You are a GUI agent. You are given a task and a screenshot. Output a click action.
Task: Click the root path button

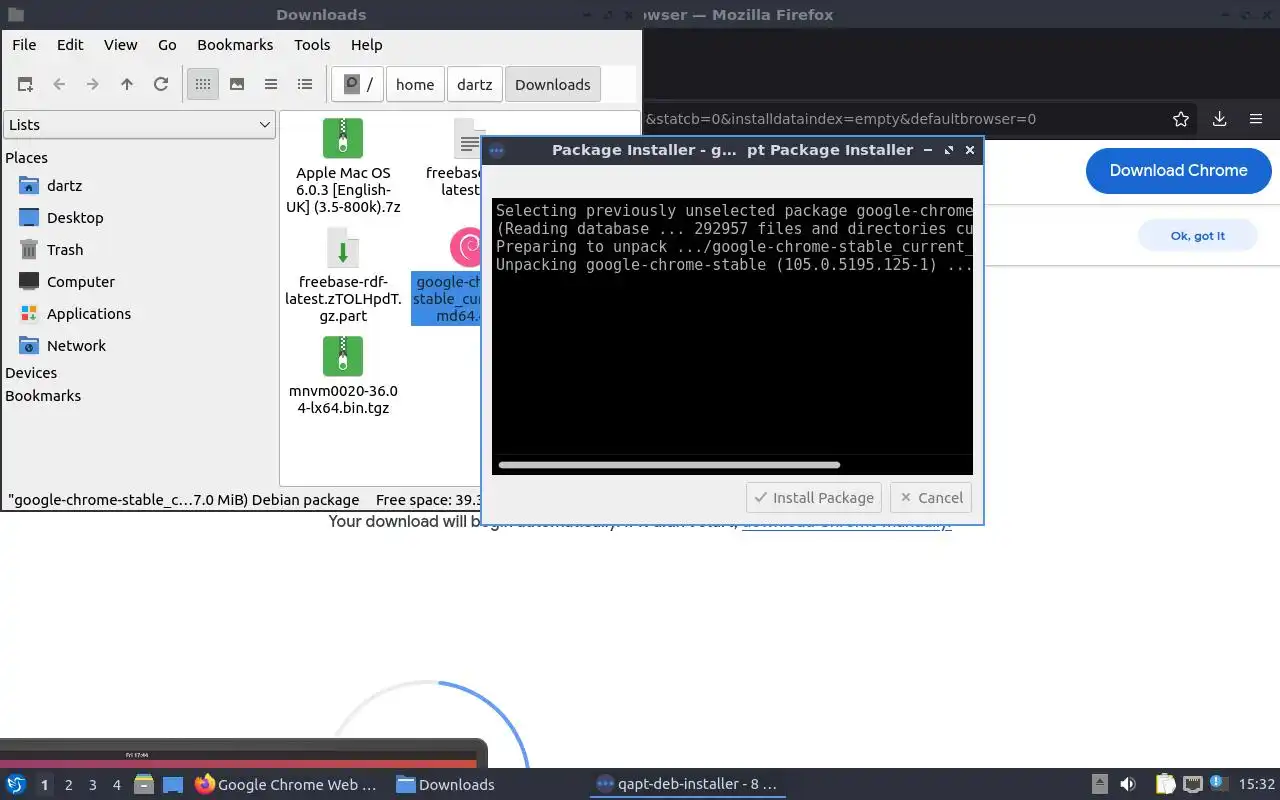358,85
